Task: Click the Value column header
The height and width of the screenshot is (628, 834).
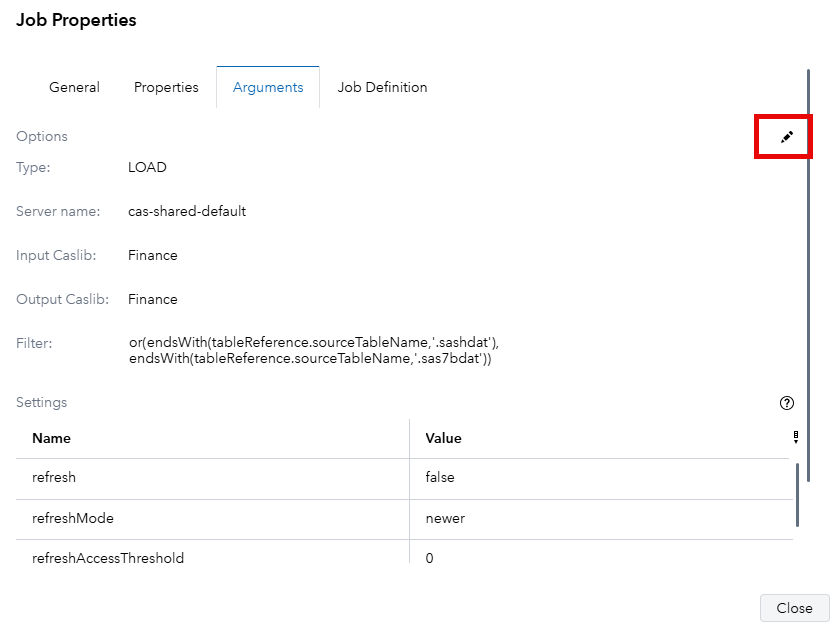Action: [x=443, y=438]
